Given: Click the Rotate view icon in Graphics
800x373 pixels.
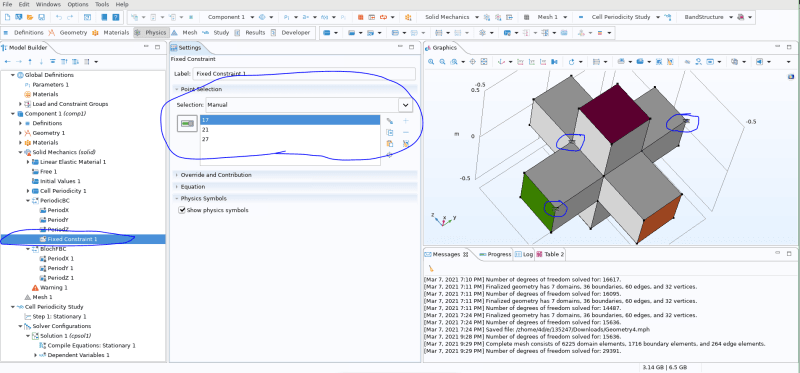Looking at the screenshot, I should pos(571,62).
